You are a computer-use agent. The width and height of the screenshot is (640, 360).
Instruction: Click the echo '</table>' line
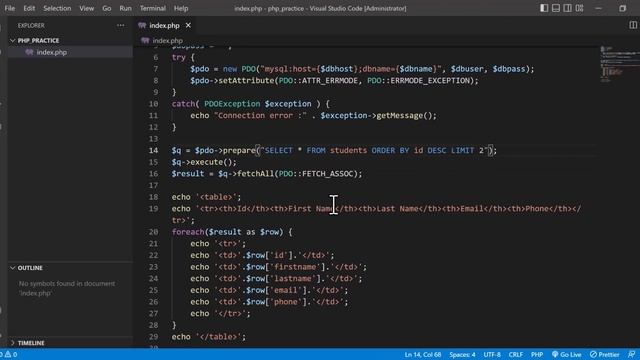pos(209,337)
